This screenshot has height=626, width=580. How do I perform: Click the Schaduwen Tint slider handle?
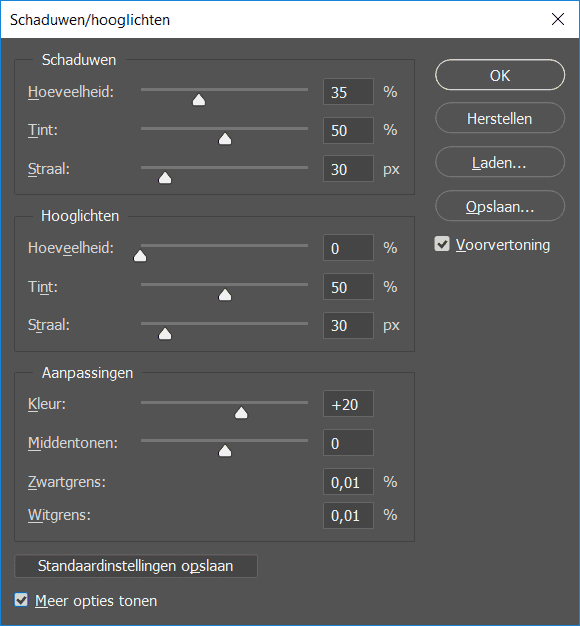225,139
